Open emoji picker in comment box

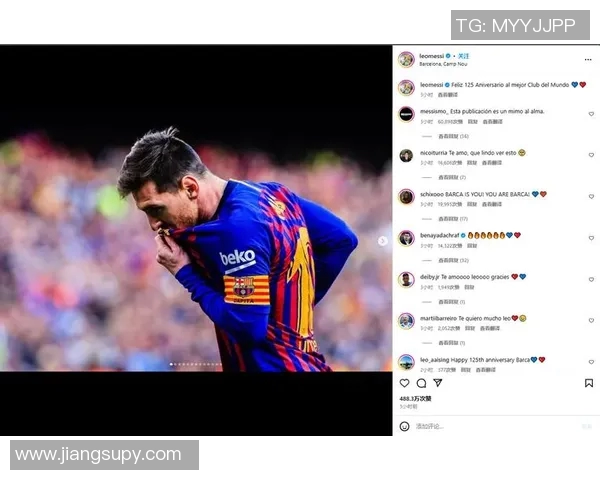tap(404, 426)
